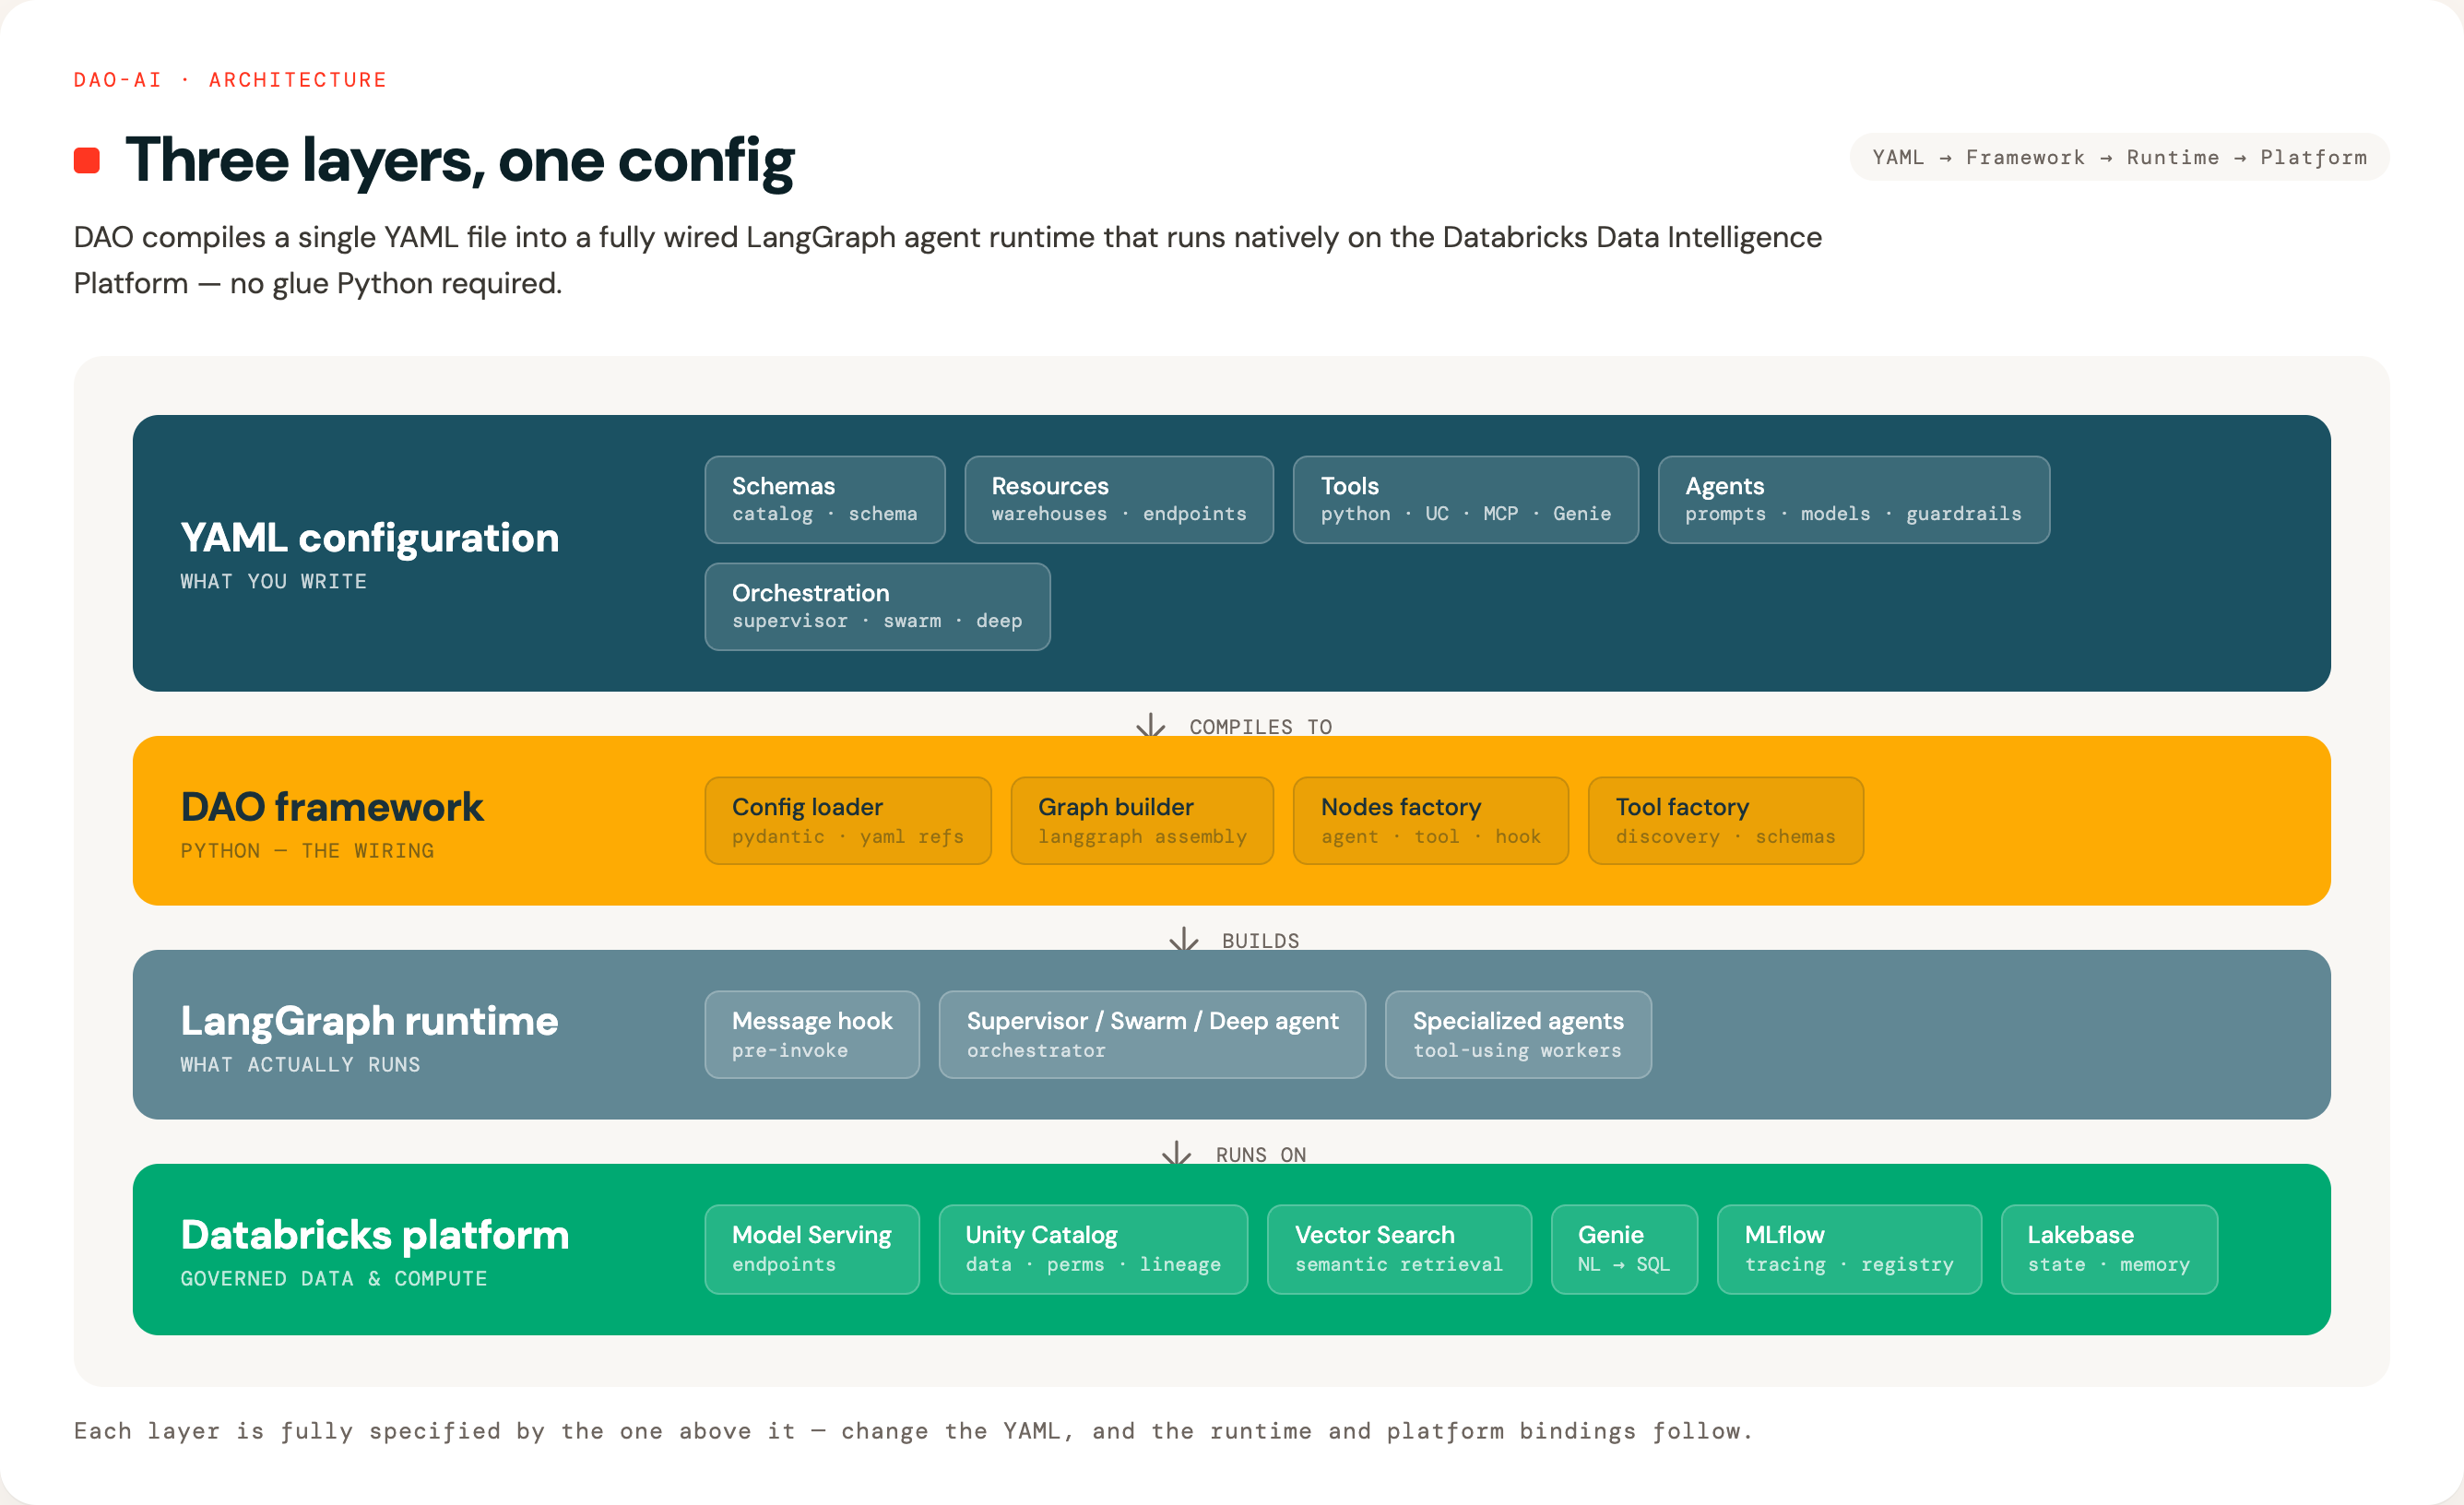Select the MLflow tracing registry card

1848,1248
